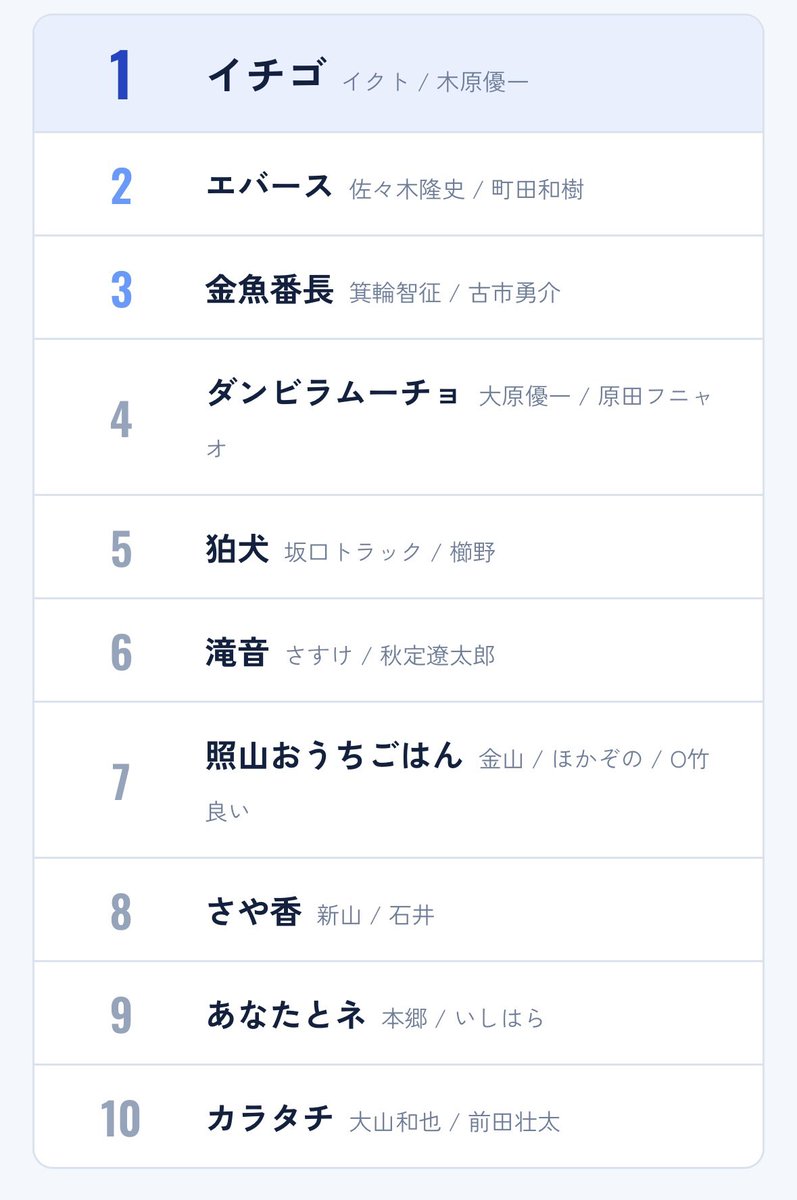Screen dimensions: 797x1200
Task: Click member names 箕輪智征 / 古市勇介
Action: tap(455, 293)
